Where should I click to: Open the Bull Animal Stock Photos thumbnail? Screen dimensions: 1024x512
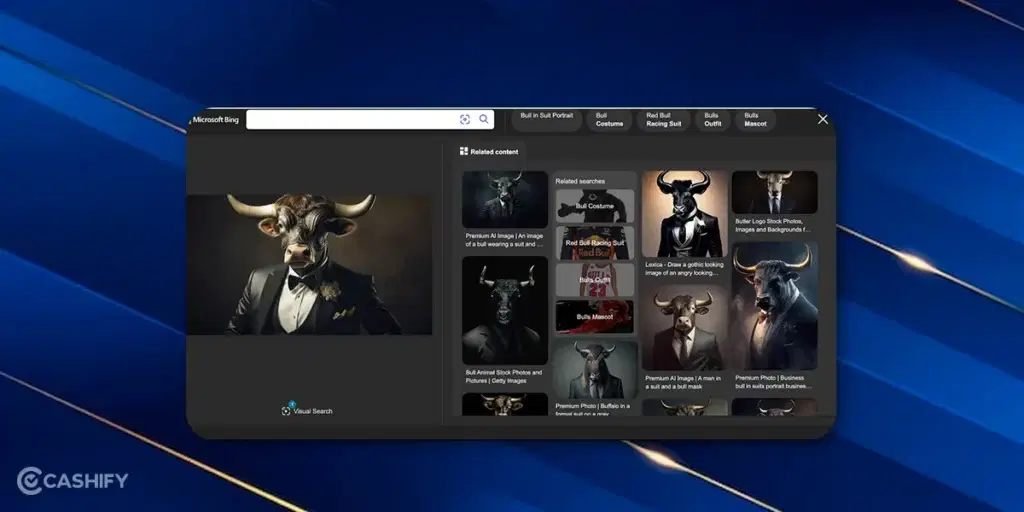(x=505, y=310)
